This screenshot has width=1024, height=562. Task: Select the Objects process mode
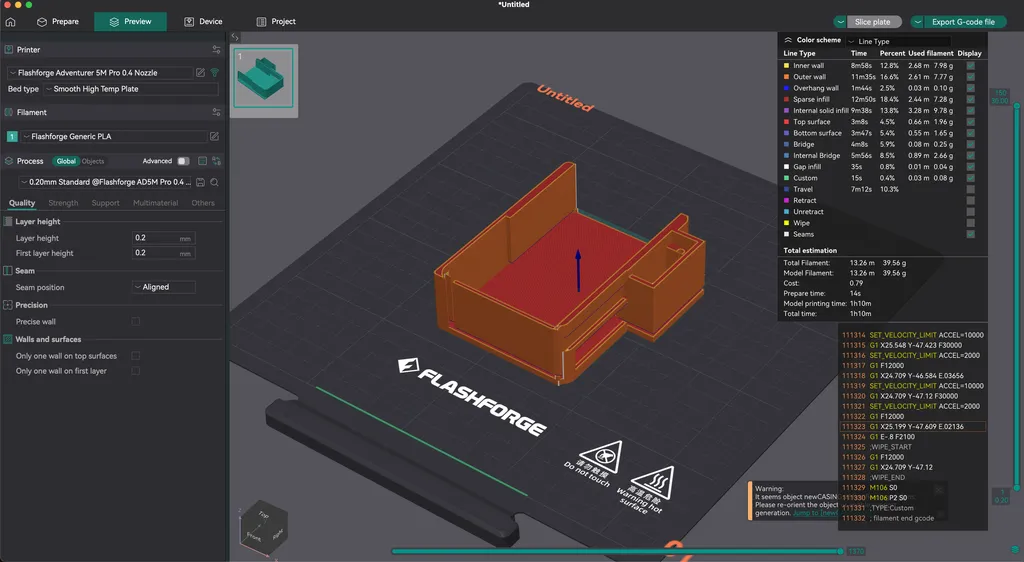tap(93, 161)
